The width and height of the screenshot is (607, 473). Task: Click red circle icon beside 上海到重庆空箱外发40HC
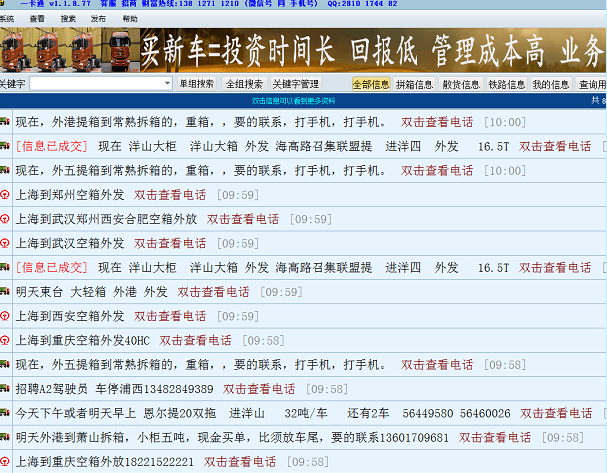click(5, 340)
